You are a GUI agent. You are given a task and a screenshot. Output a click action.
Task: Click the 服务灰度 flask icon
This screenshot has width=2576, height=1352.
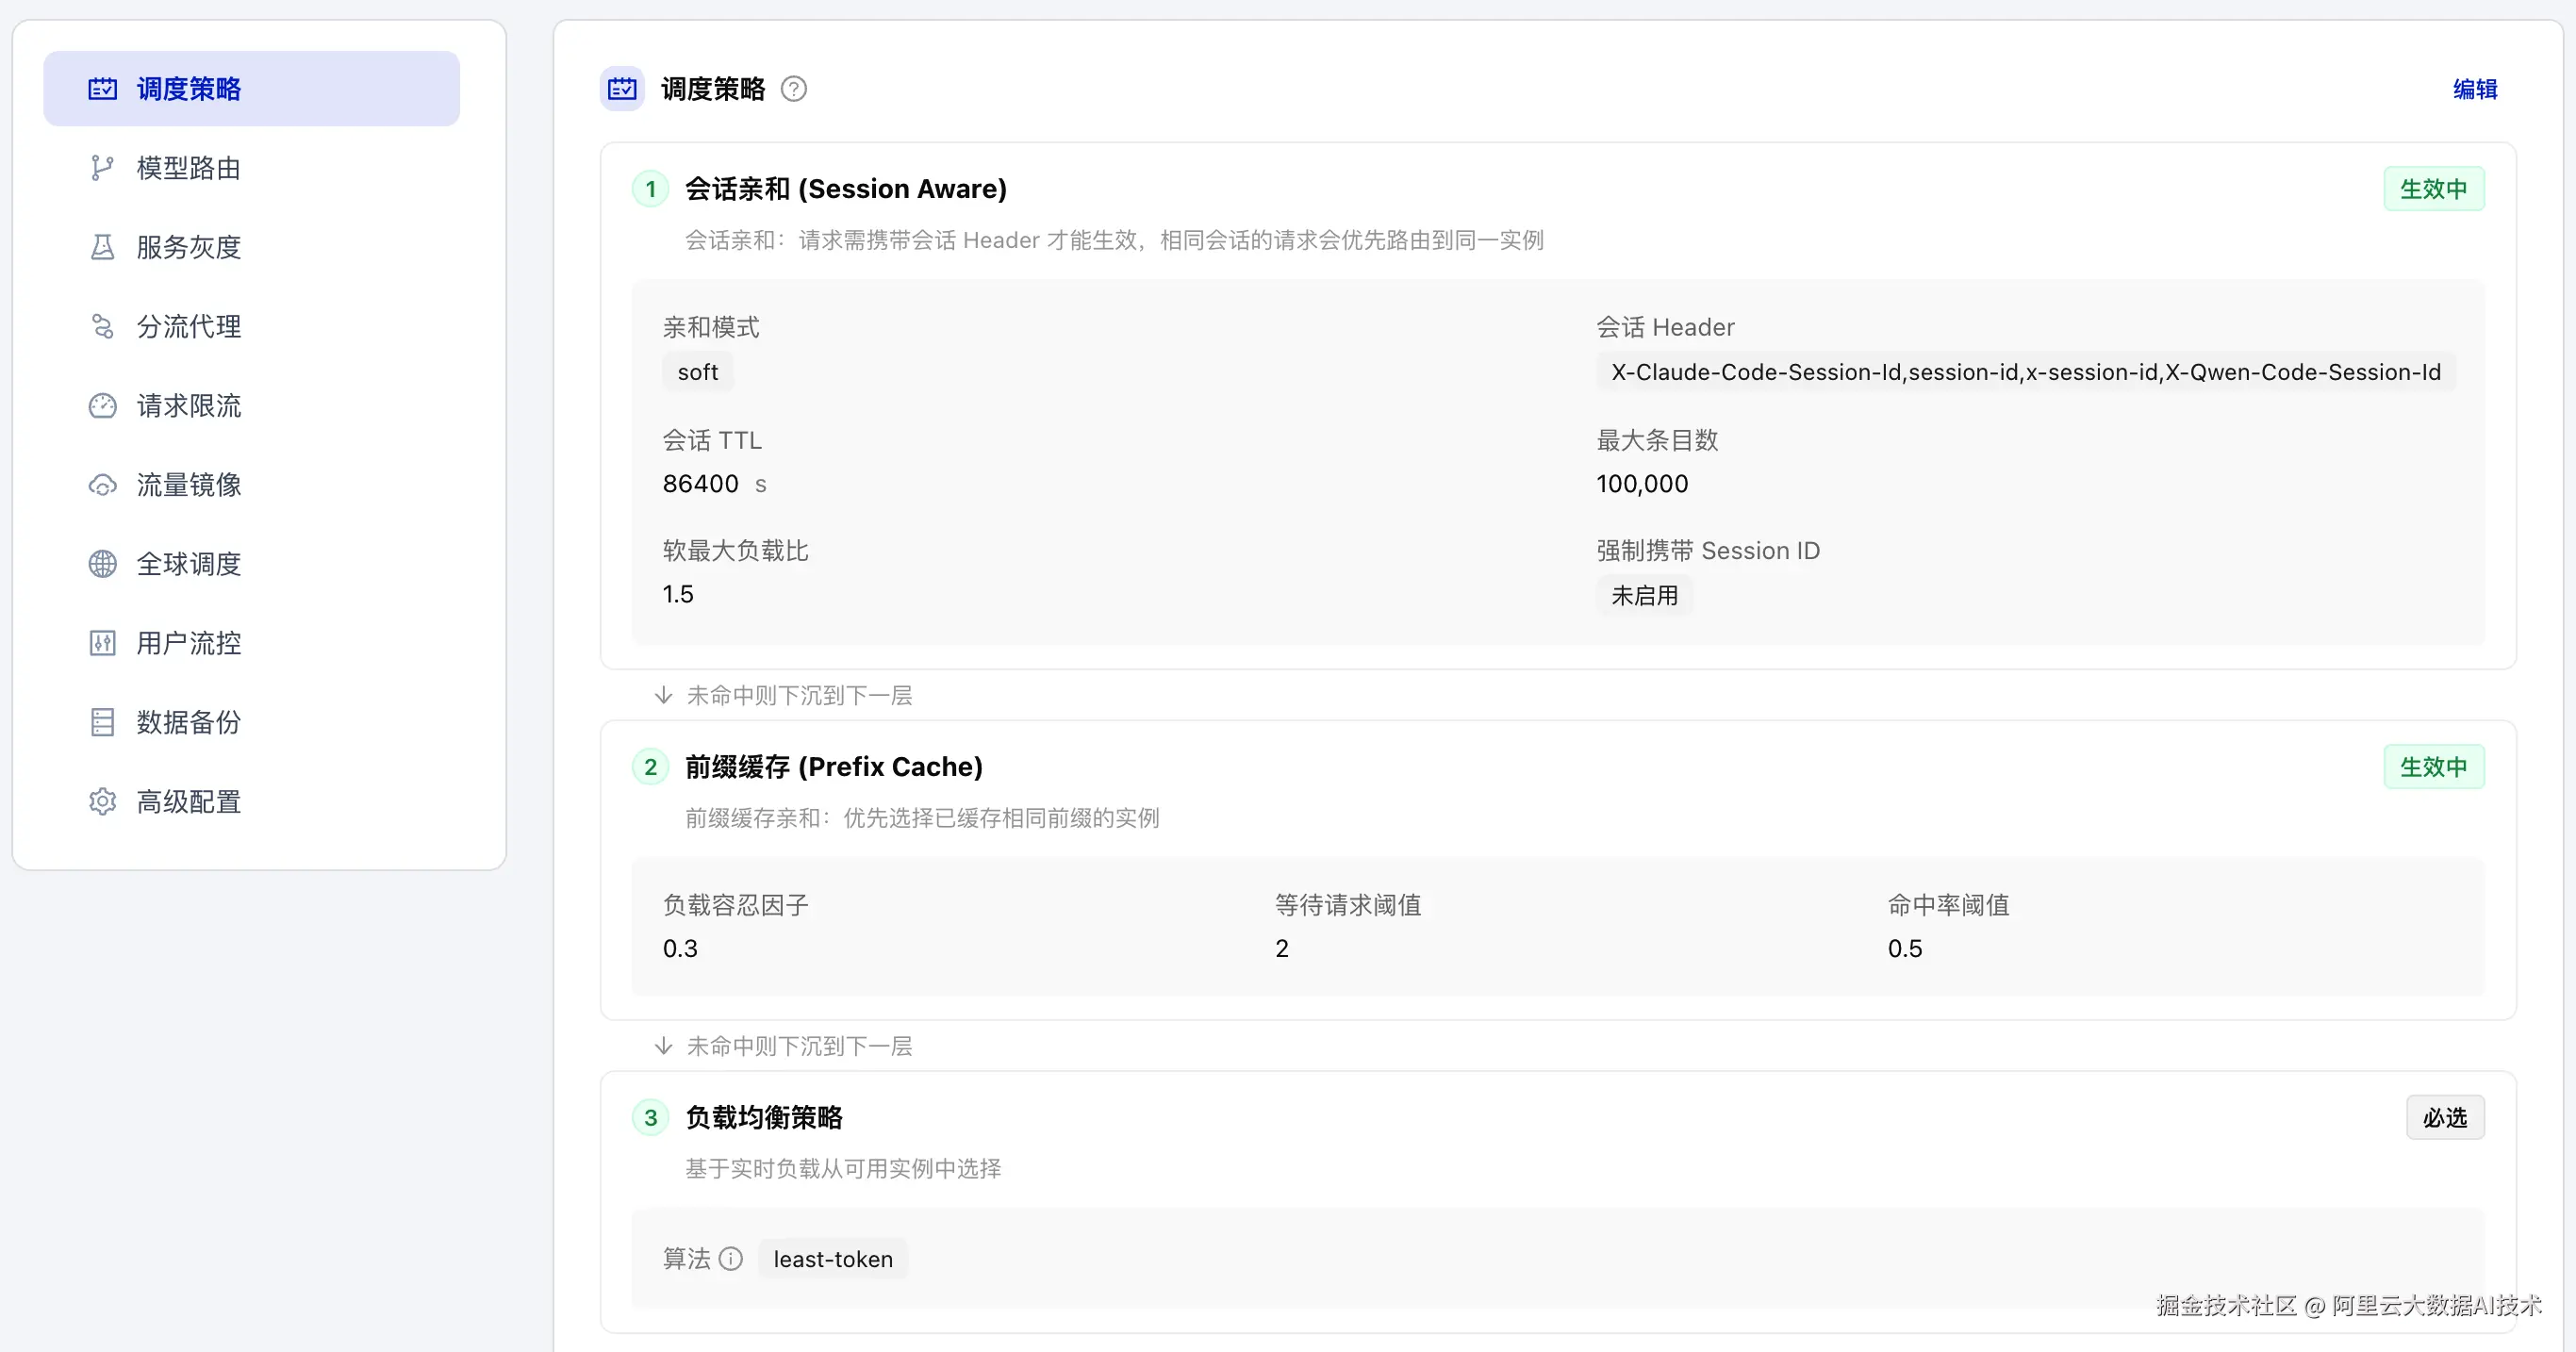(102, 247)
